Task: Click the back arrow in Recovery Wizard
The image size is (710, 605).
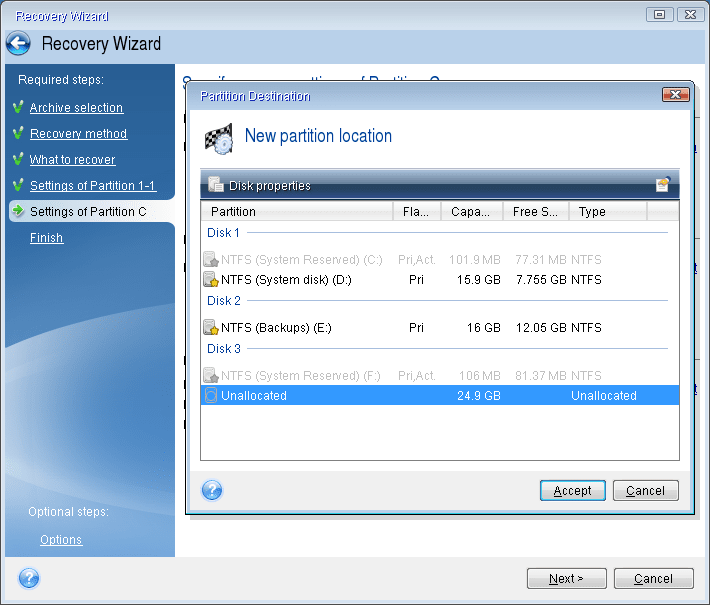Action: [18, 44]
